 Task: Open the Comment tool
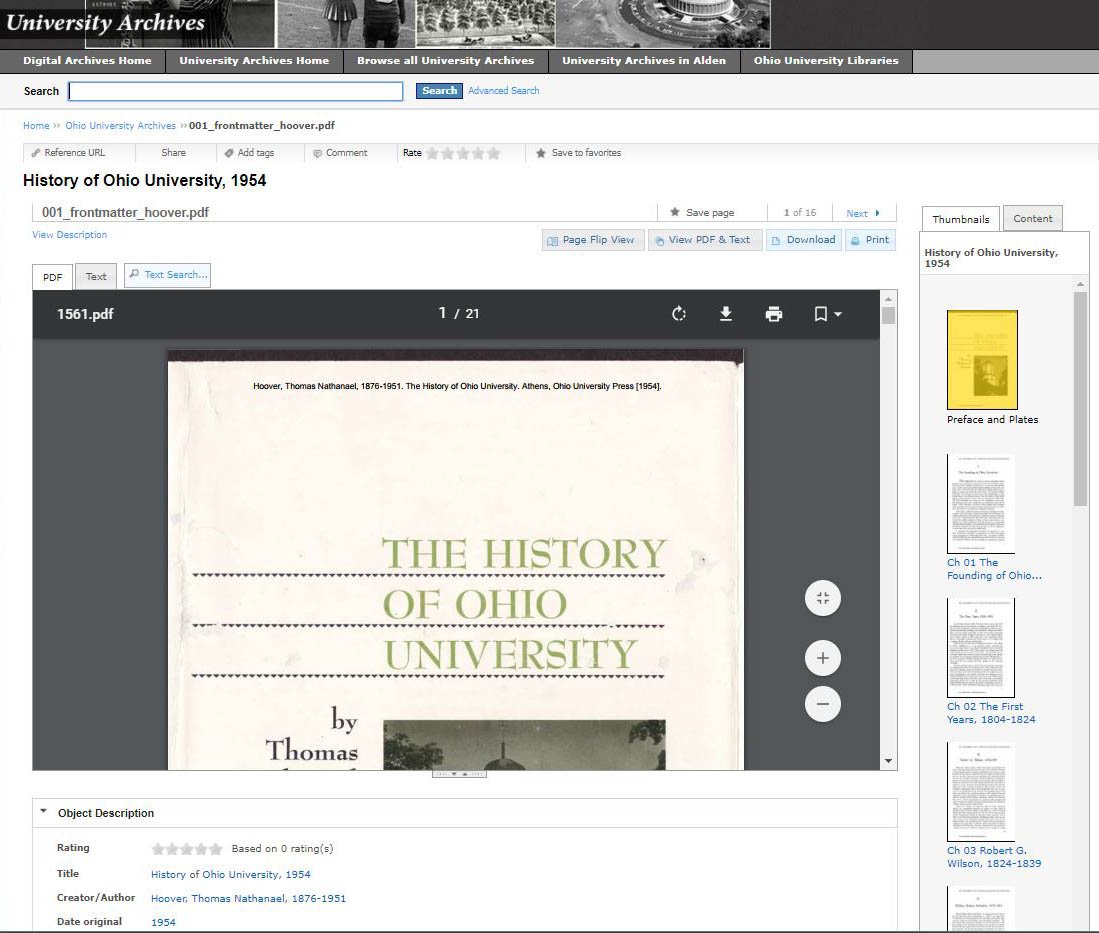point(340,153)
